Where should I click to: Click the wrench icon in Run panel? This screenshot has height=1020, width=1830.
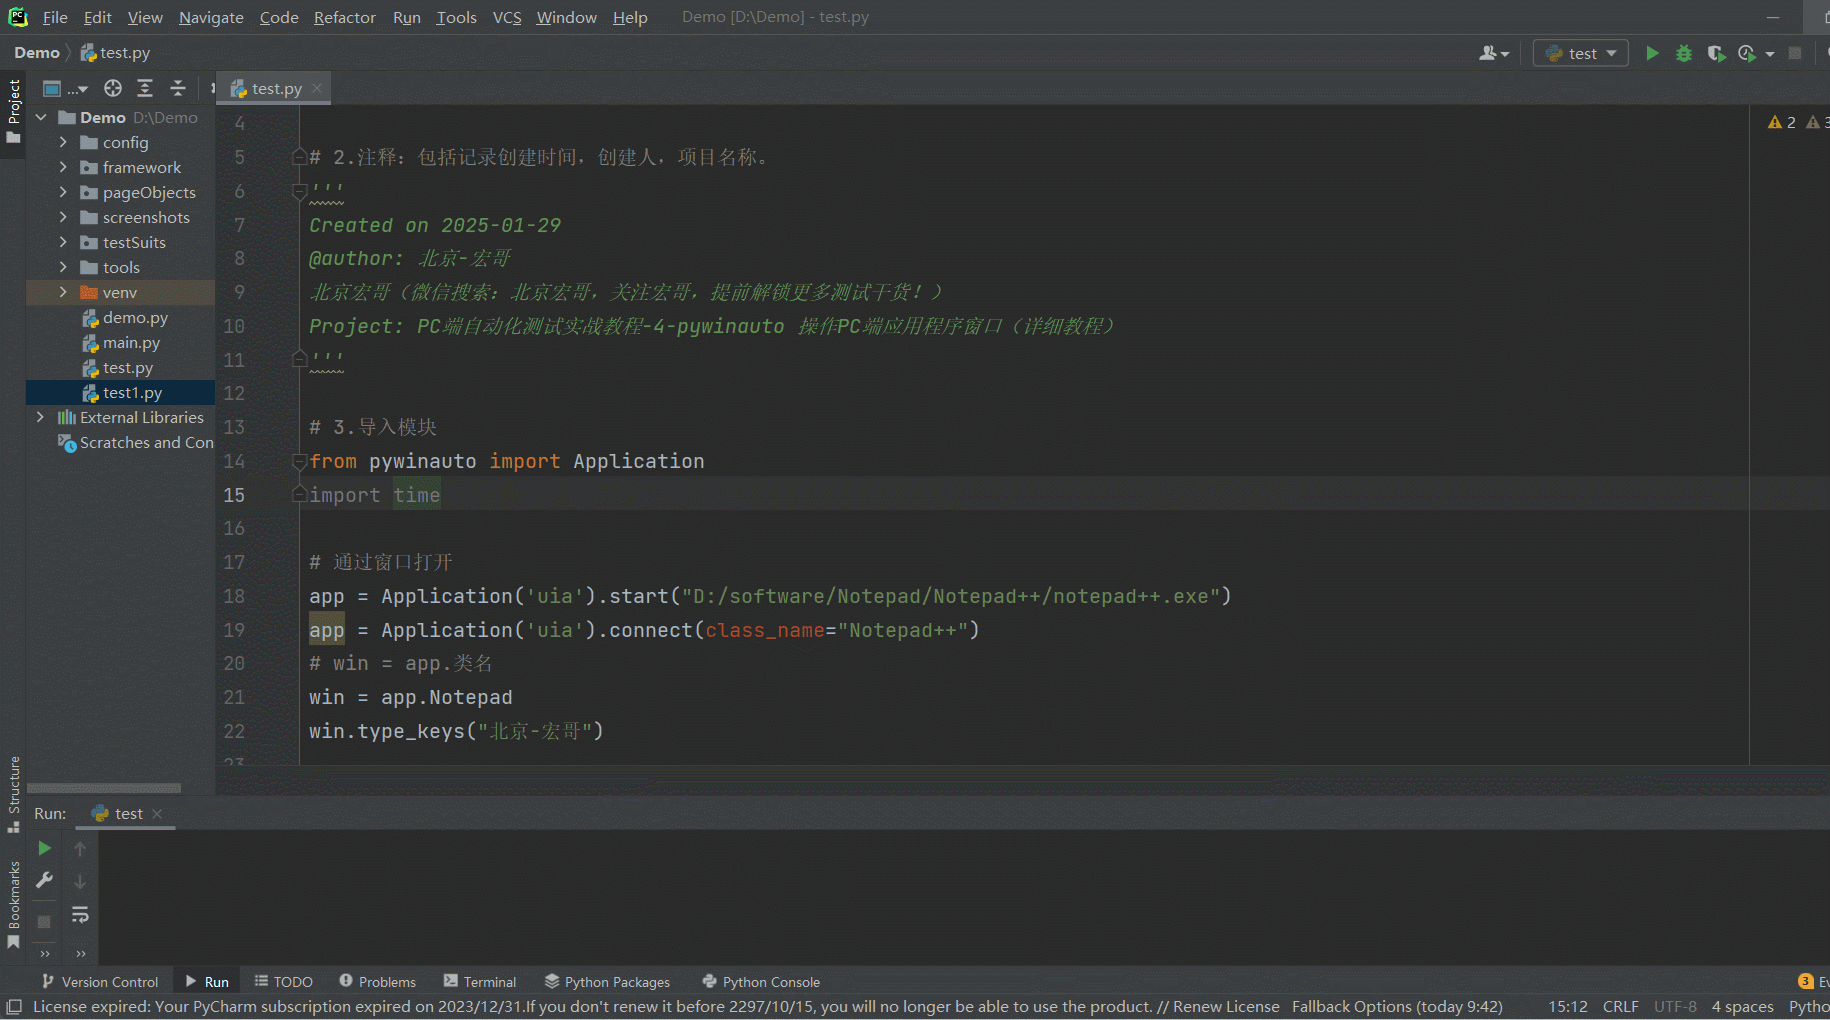(44, 880)
